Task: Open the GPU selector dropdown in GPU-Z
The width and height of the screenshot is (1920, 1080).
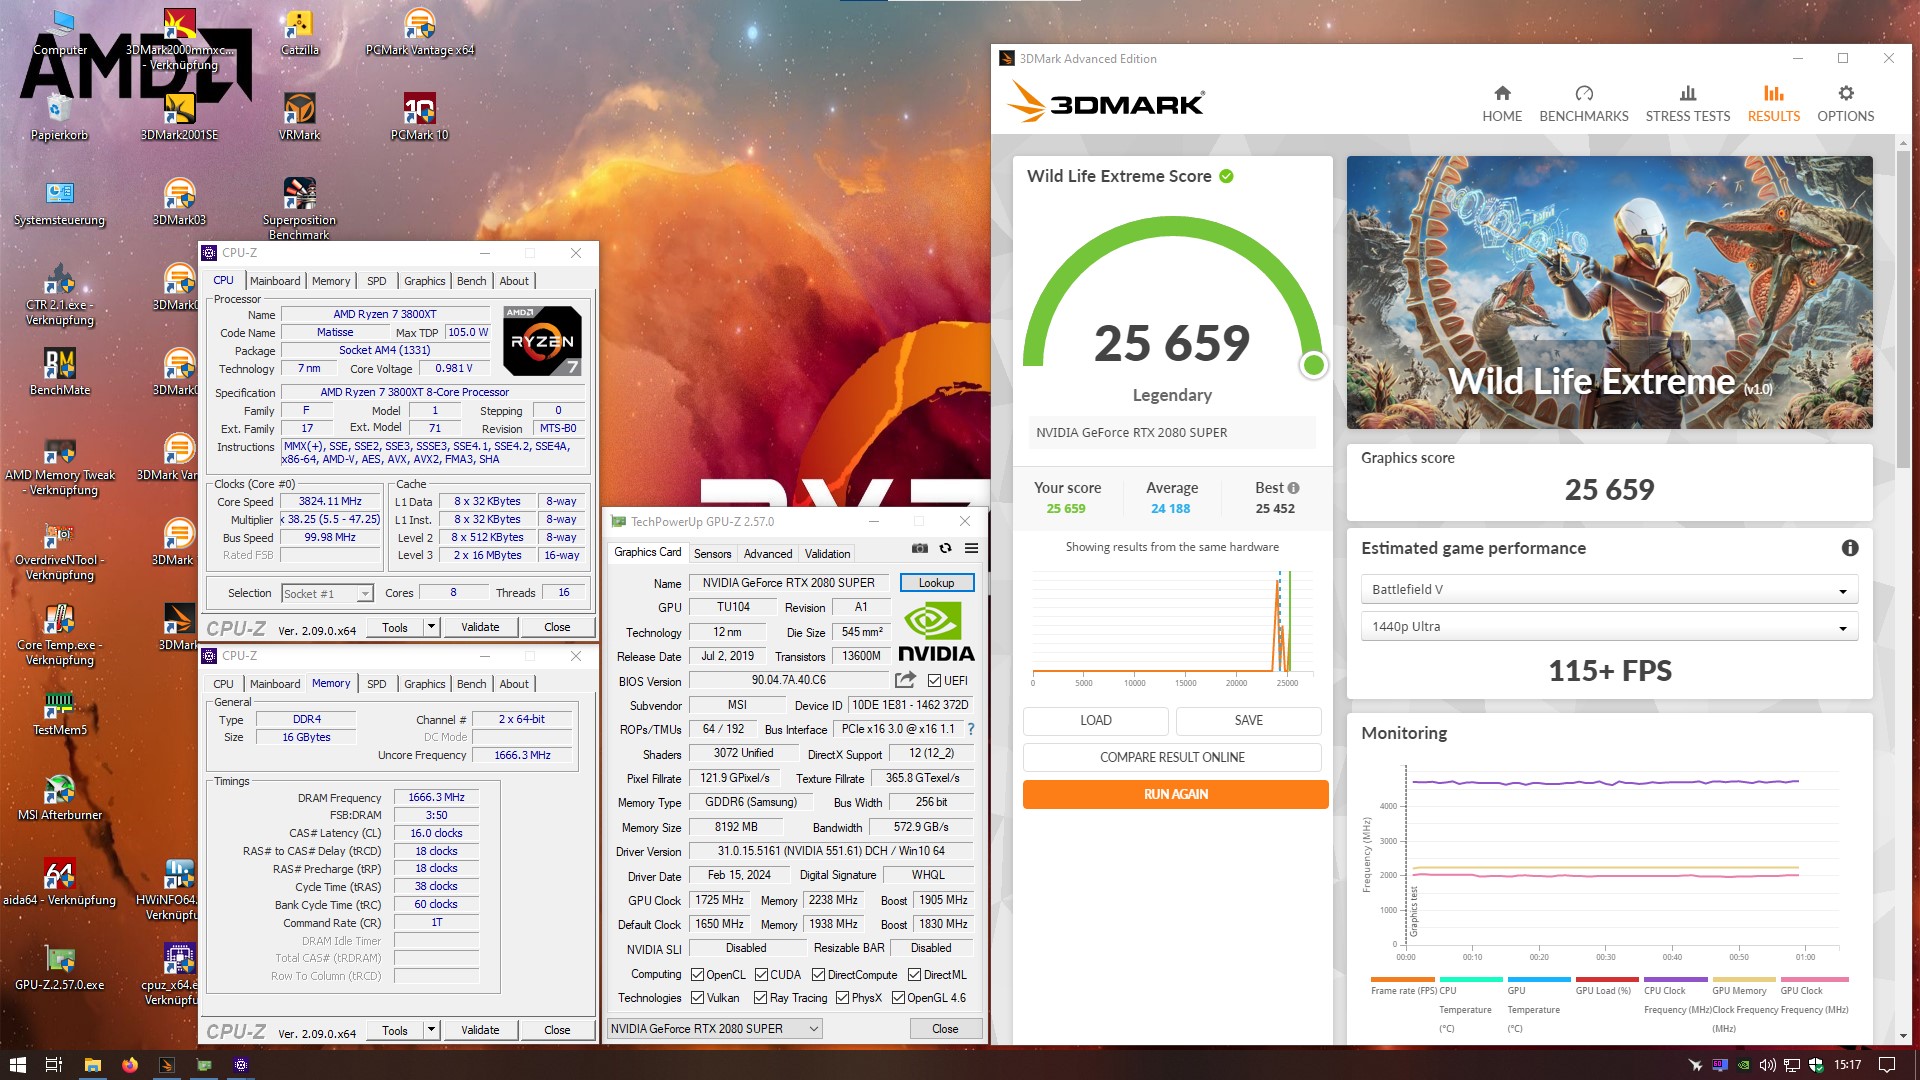Action: (x=715, y=1028)
